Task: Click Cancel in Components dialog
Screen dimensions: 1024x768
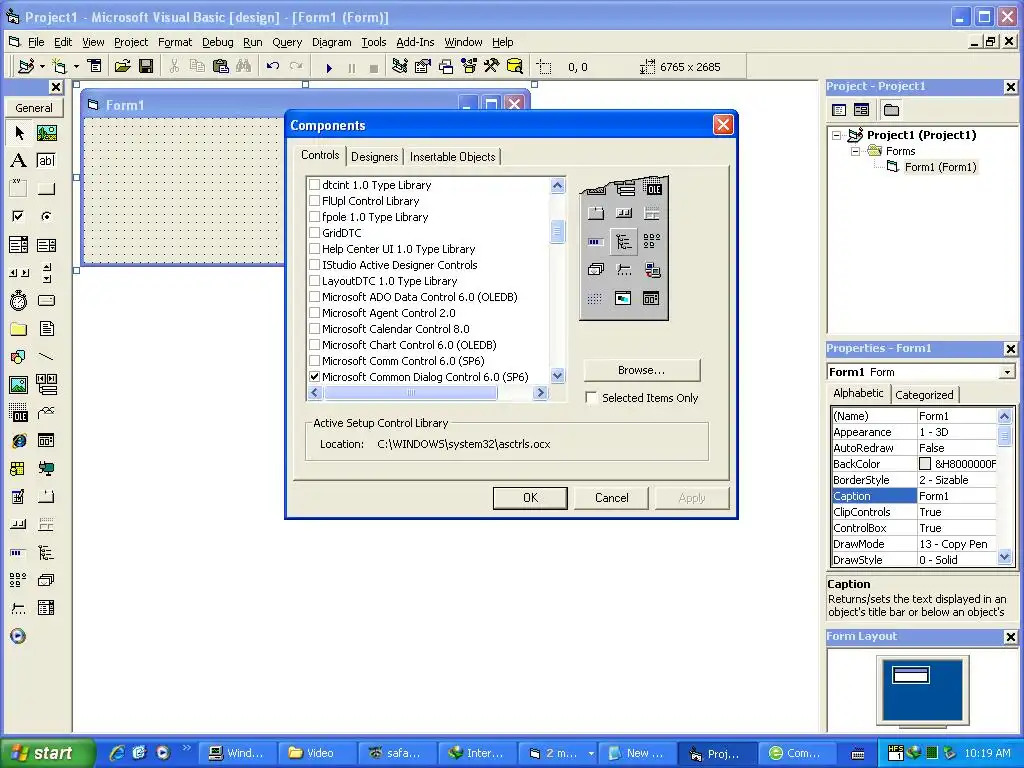Action: click(611, 498)
